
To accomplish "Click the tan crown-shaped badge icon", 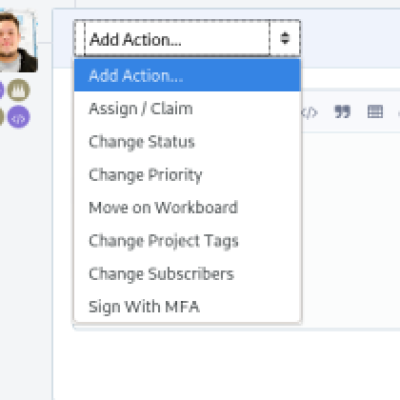I will point(19,90).
